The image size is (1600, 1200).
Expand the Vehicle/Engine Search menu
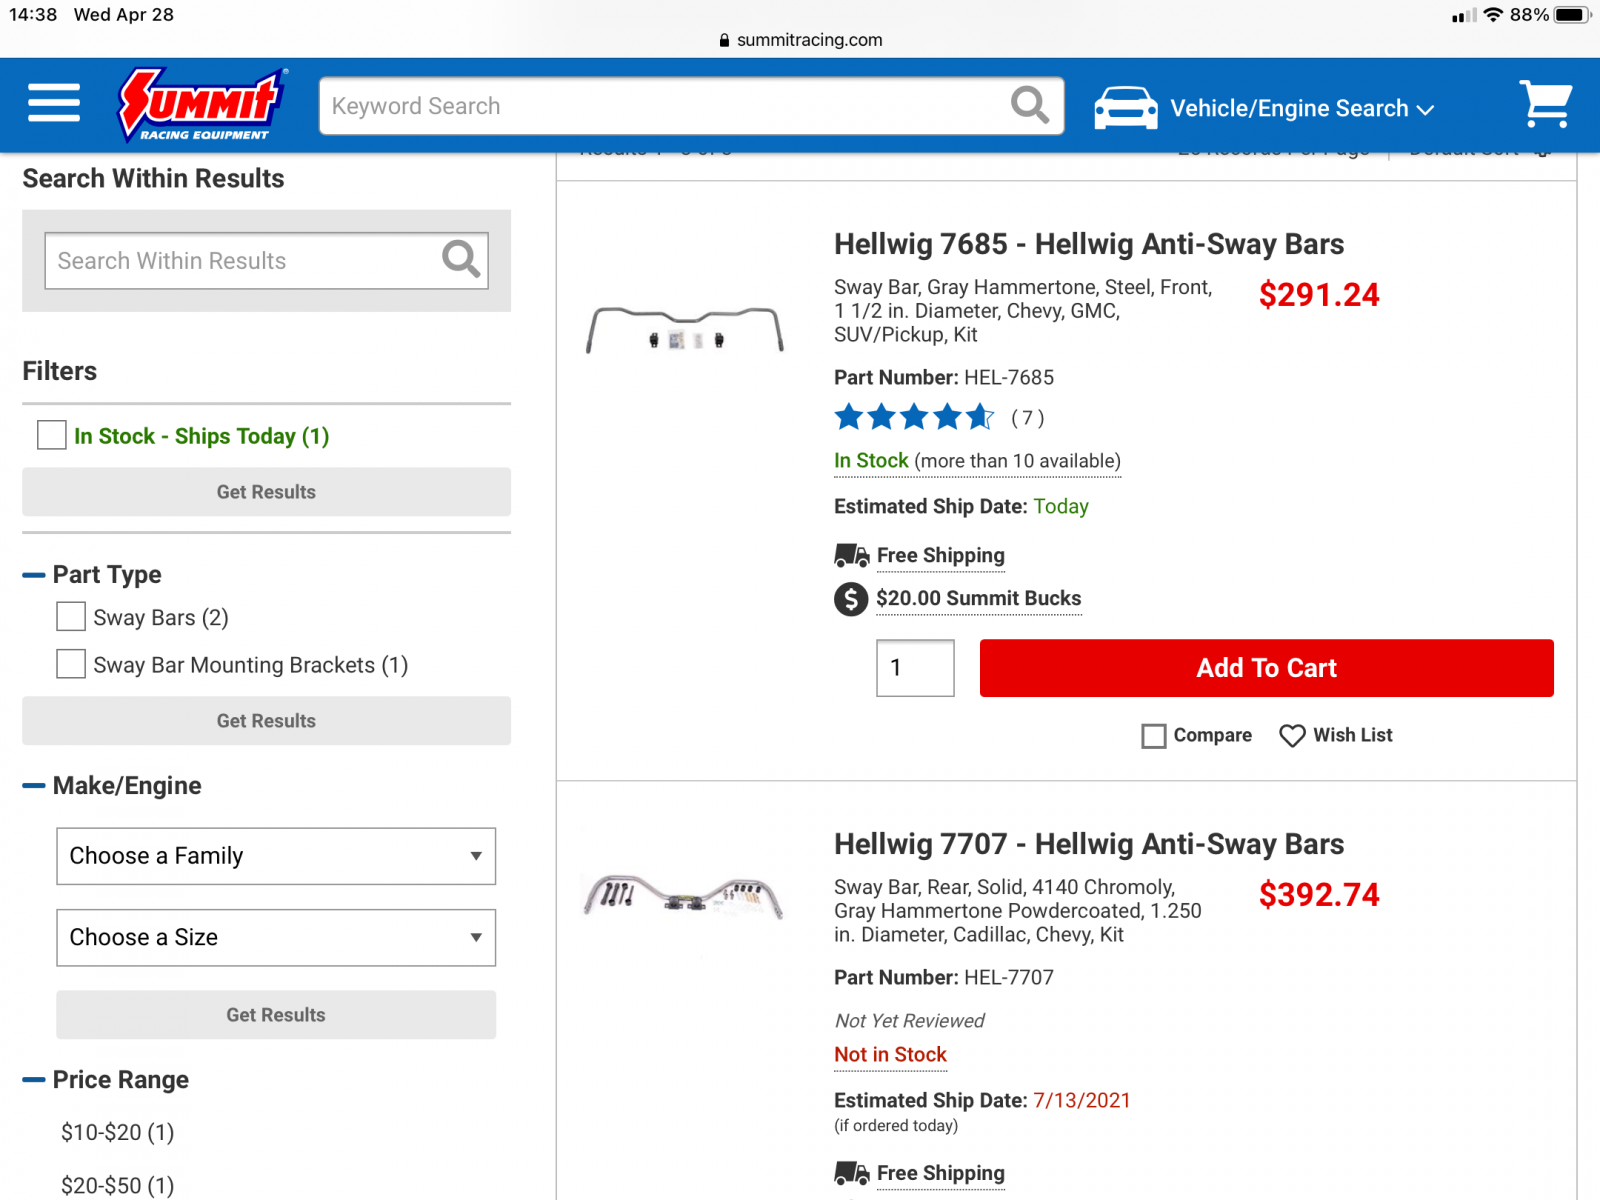(1302, 108)
